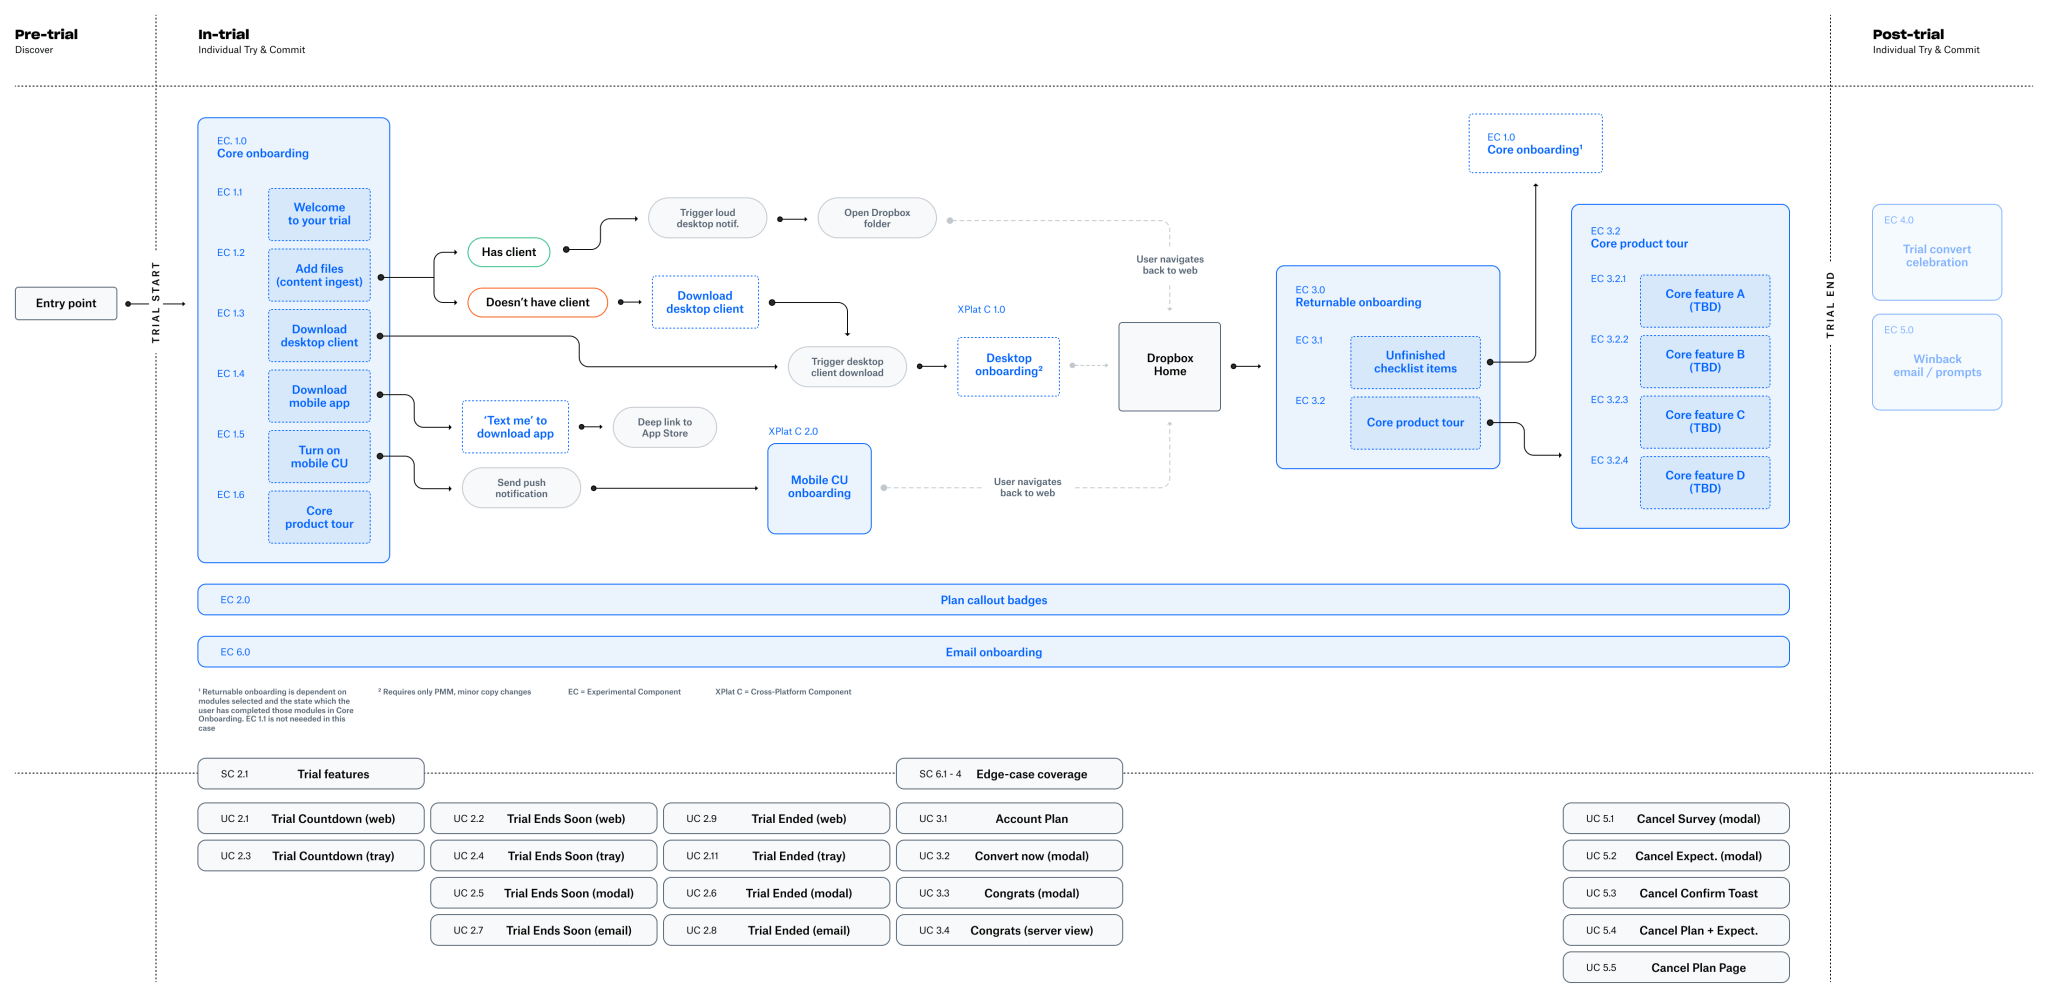Click the 'Deep link to App Store' pill
Image resolution: width=2048 pixels, height=997 pixels.
click(x=665, y=427)
